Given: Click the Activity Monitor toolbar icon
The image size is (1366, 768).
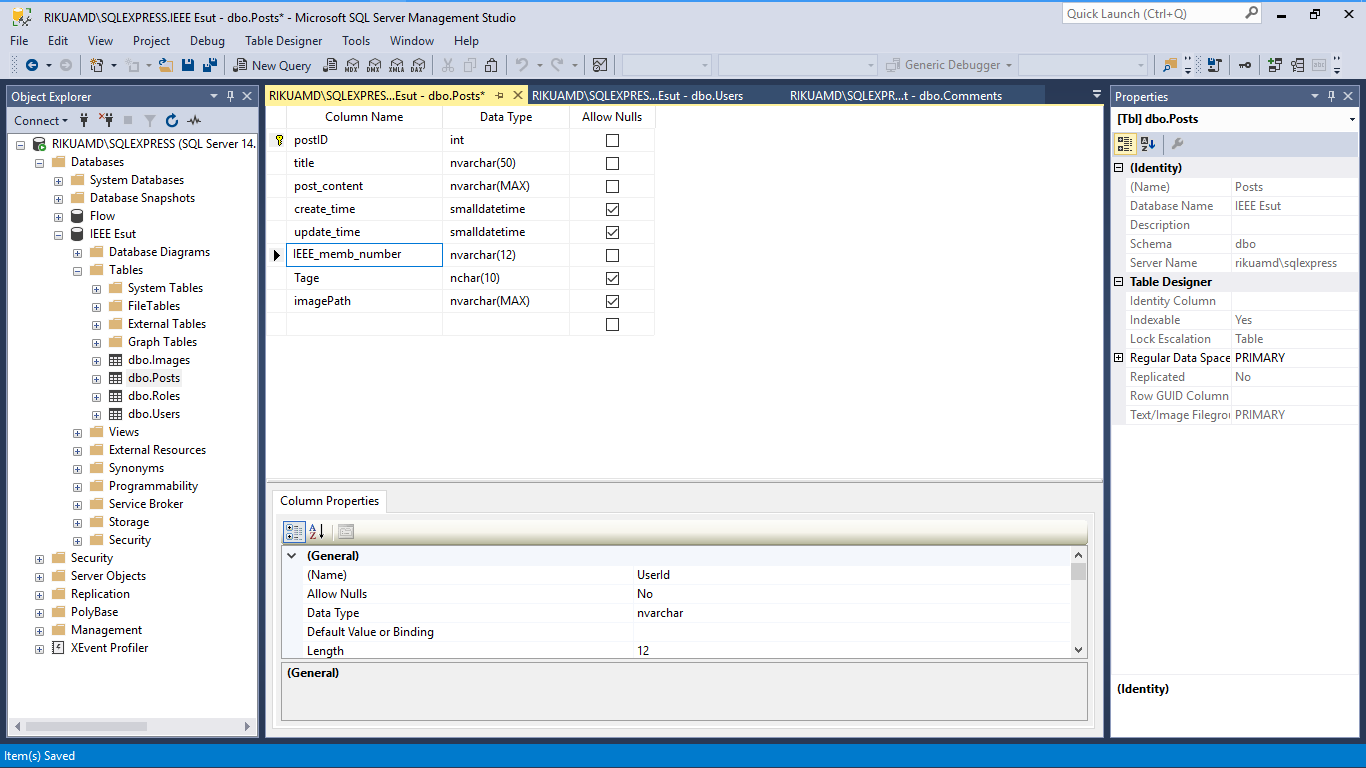Looking at the screenshot, I should click(x=600, y=65).
